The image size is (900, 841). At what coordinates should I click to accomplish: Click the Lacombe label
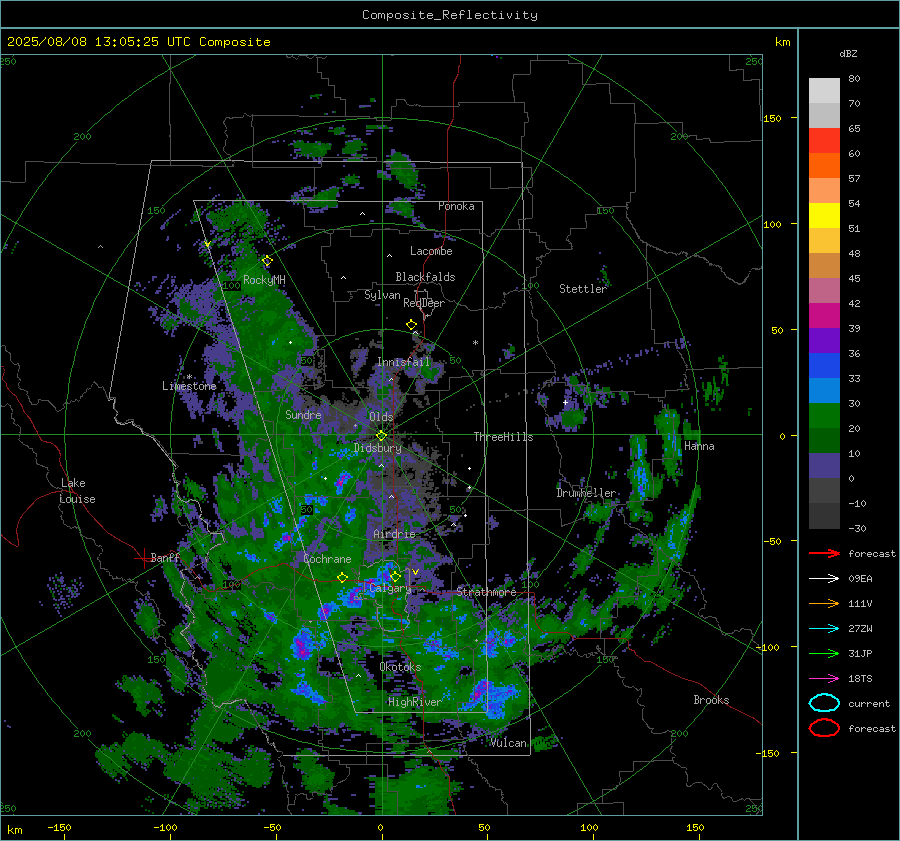431,251
